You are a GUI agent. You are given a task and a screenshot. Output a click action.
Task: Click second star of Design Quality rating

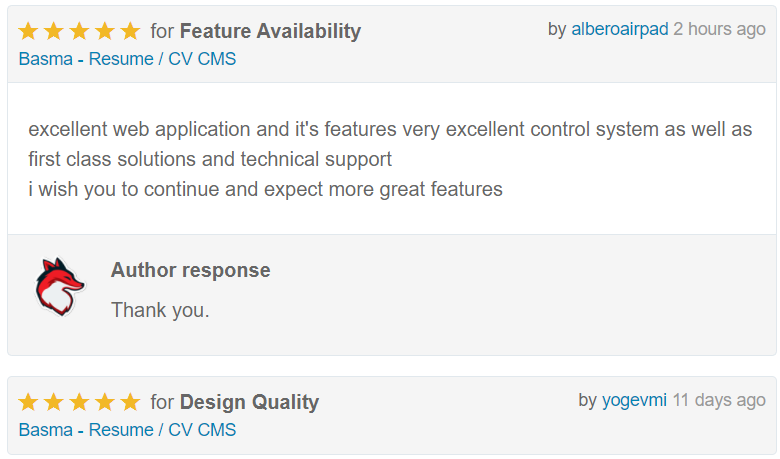pyautogui.click(x=54, y=402)
